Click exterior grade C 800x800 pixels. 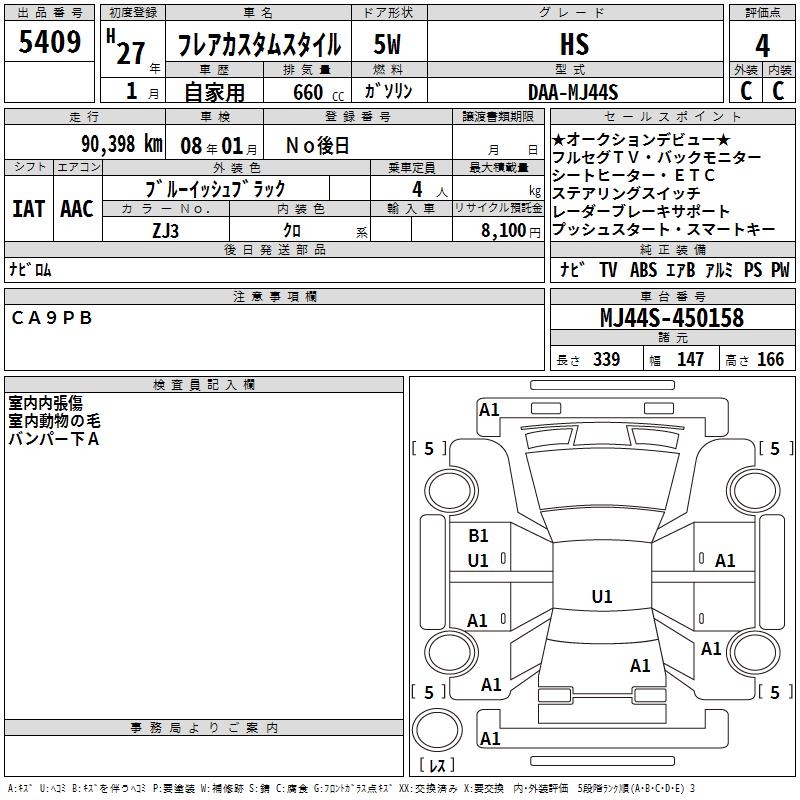pyautogui.click(x=746, y=91)
